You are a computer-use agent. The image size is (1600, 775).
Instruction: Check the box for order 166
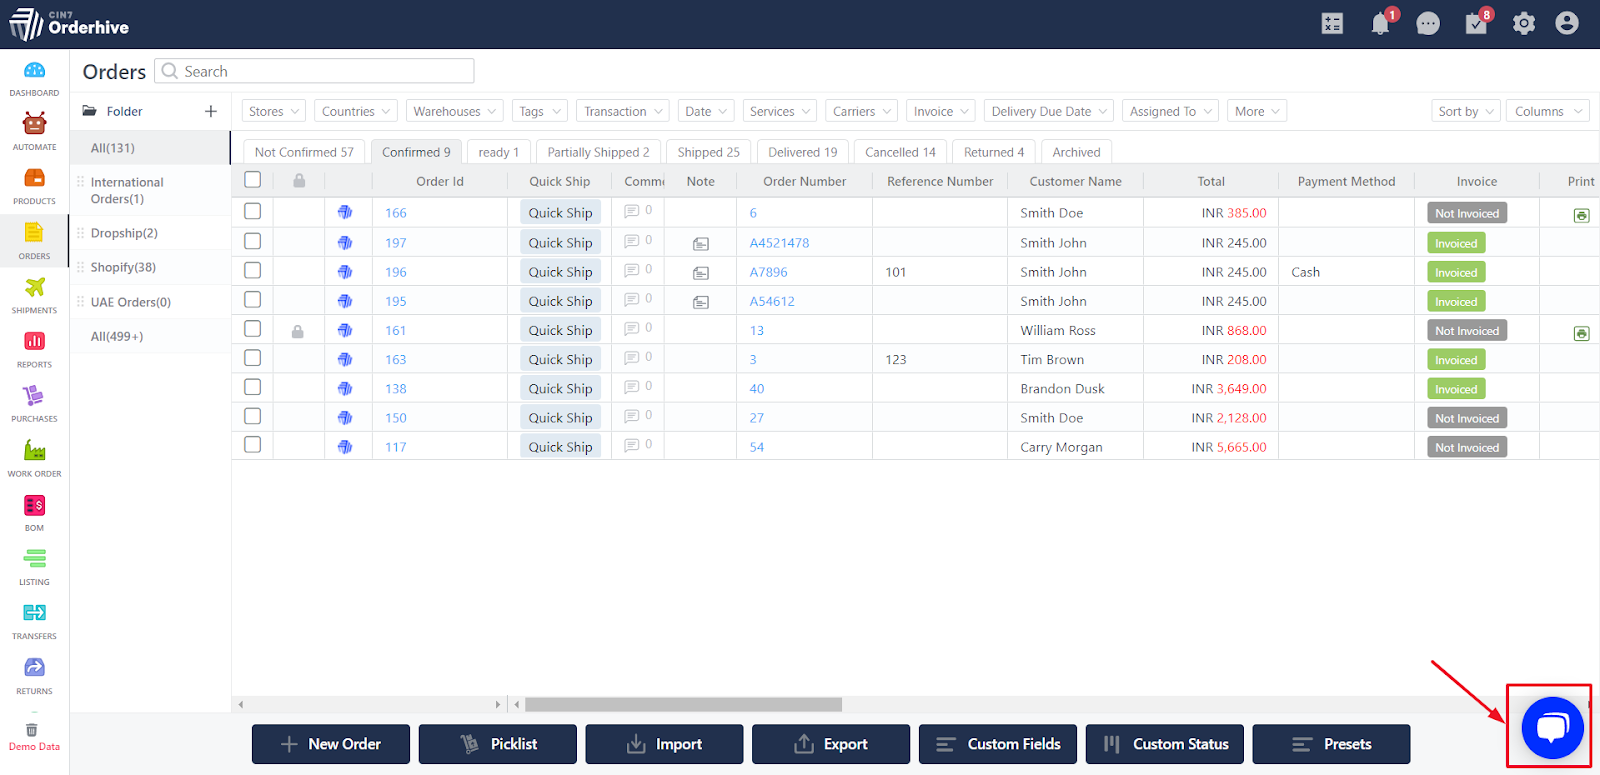pos(253,211)
